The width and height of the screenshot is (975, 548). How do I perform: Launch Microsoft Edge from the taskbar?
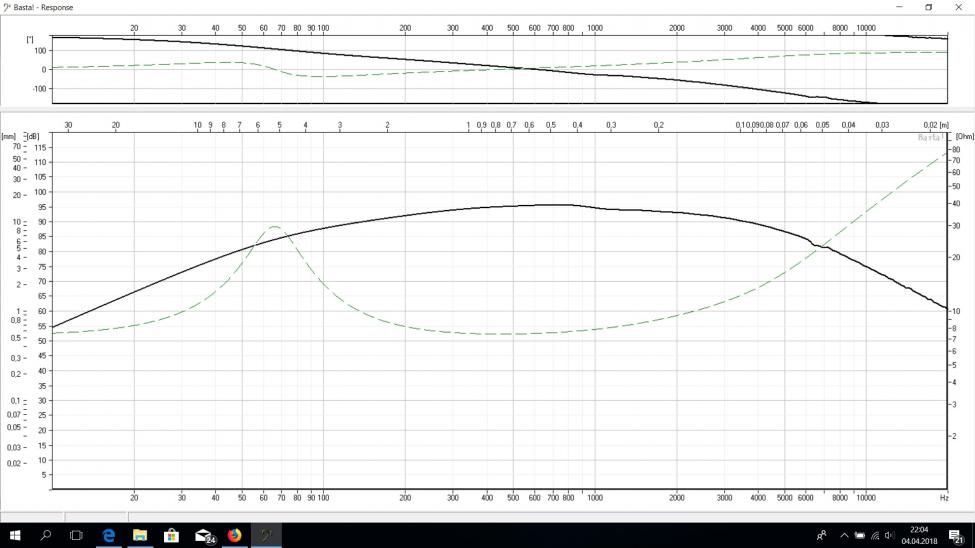(x=109, y=536)
